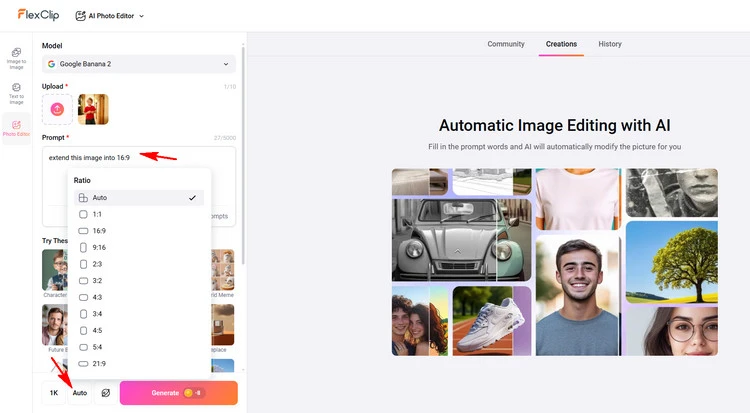Screen dimensions: 750x413
Task: Click the icon button beside Auto ratio
Action: click(105, 393)
